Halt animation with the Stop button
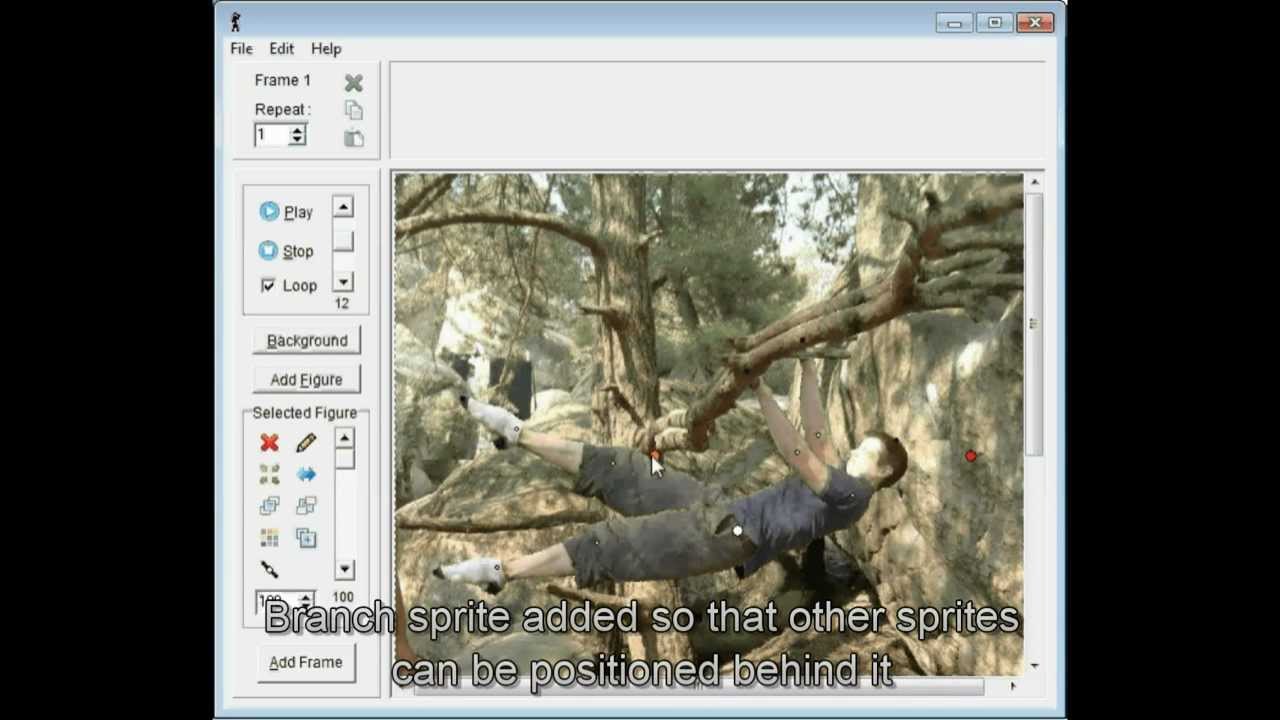Image resolution: width=1280 pixels, height=720 pixels. click(x=286, y=251)
